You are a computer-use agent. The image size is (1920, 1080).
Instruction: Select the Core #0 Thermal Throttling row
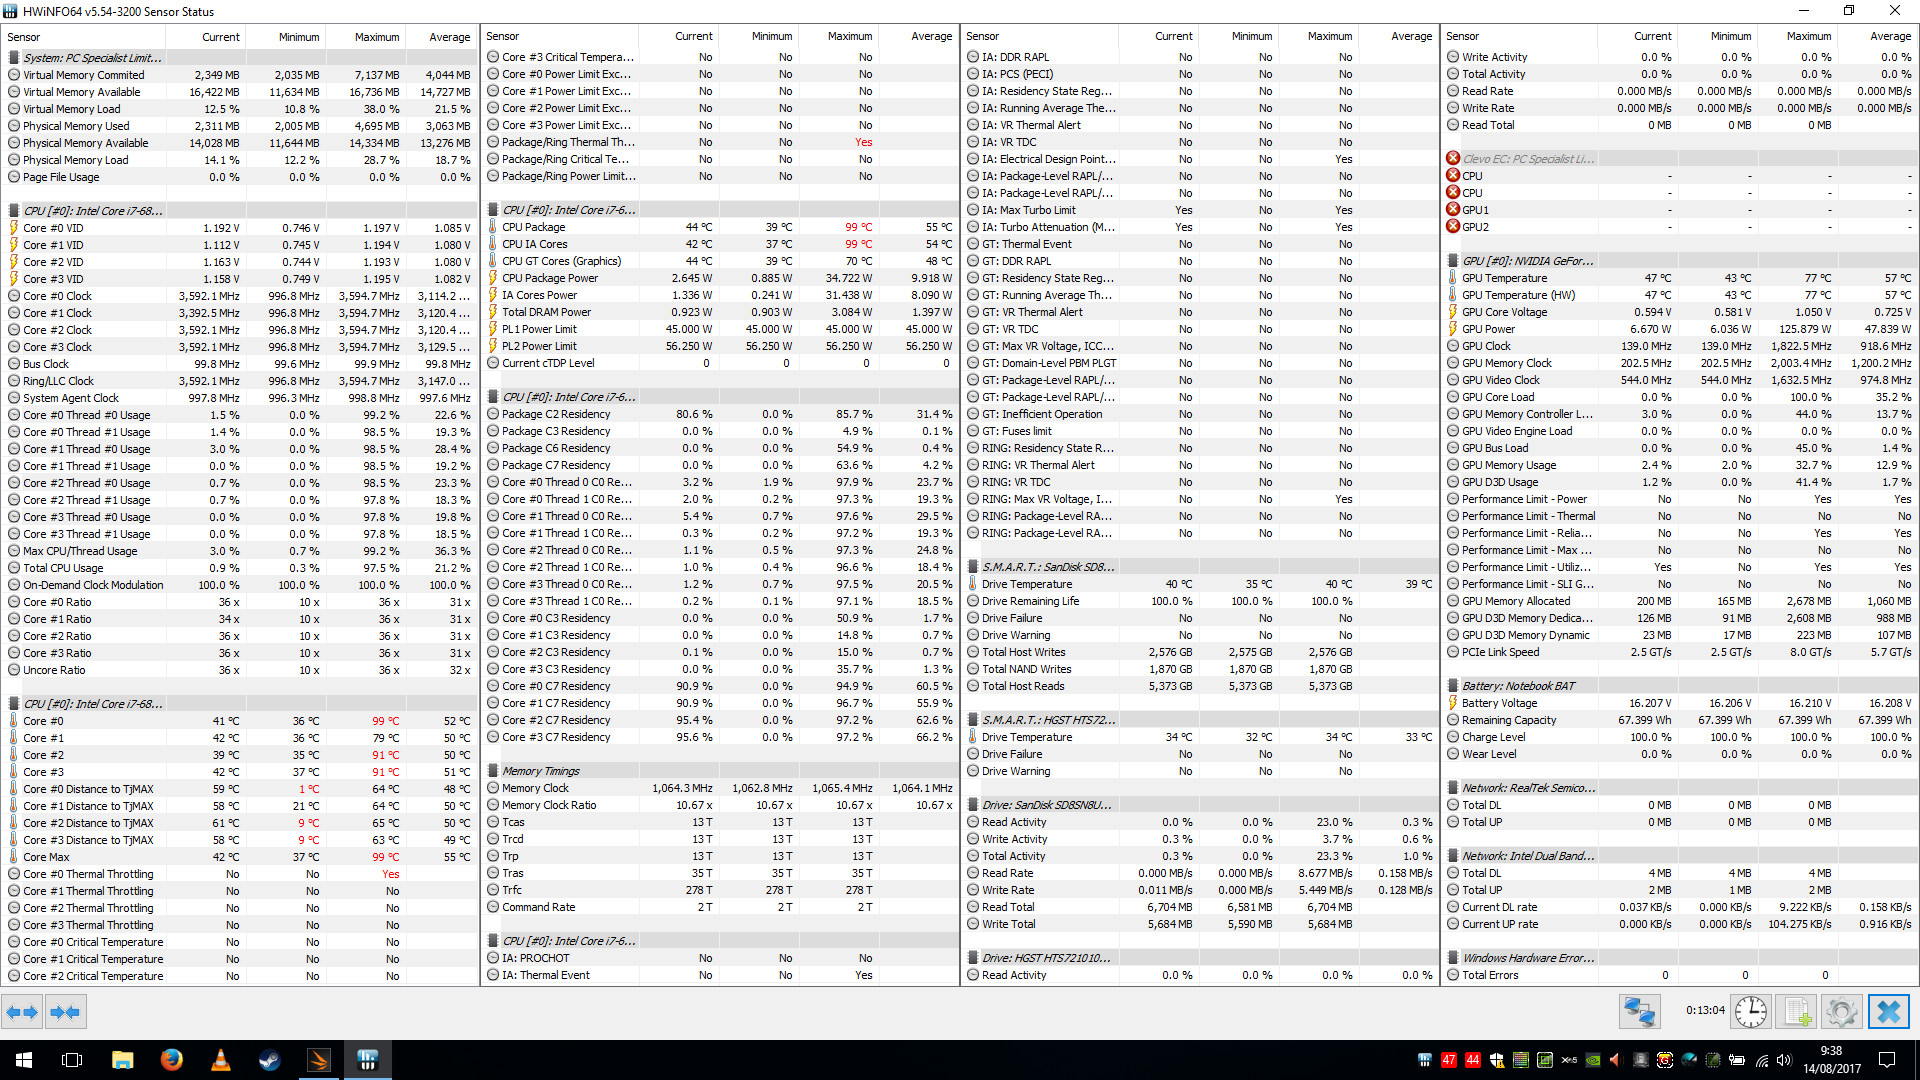click(240, 874)
